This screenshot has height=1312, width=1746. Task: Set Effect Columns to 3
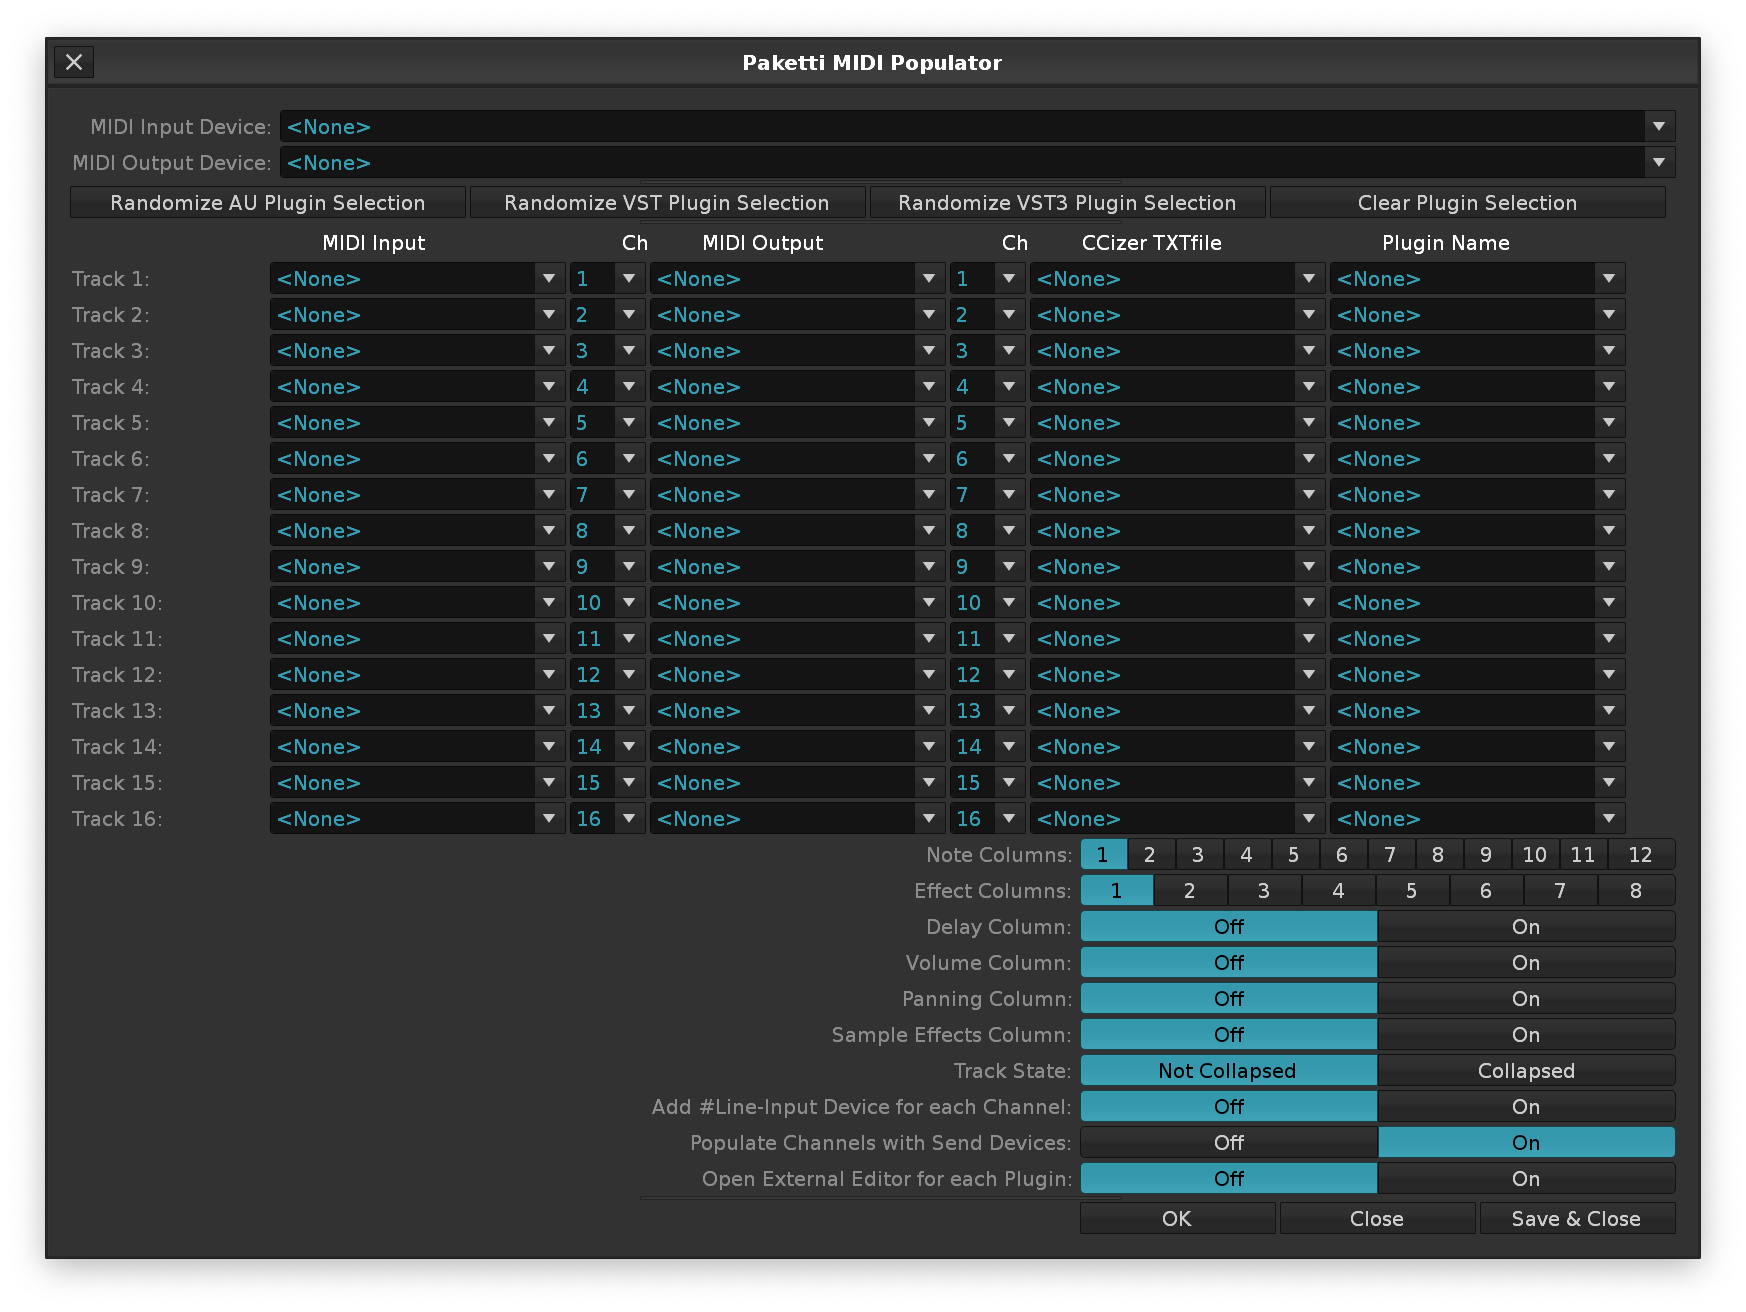tap(1264, 891)
